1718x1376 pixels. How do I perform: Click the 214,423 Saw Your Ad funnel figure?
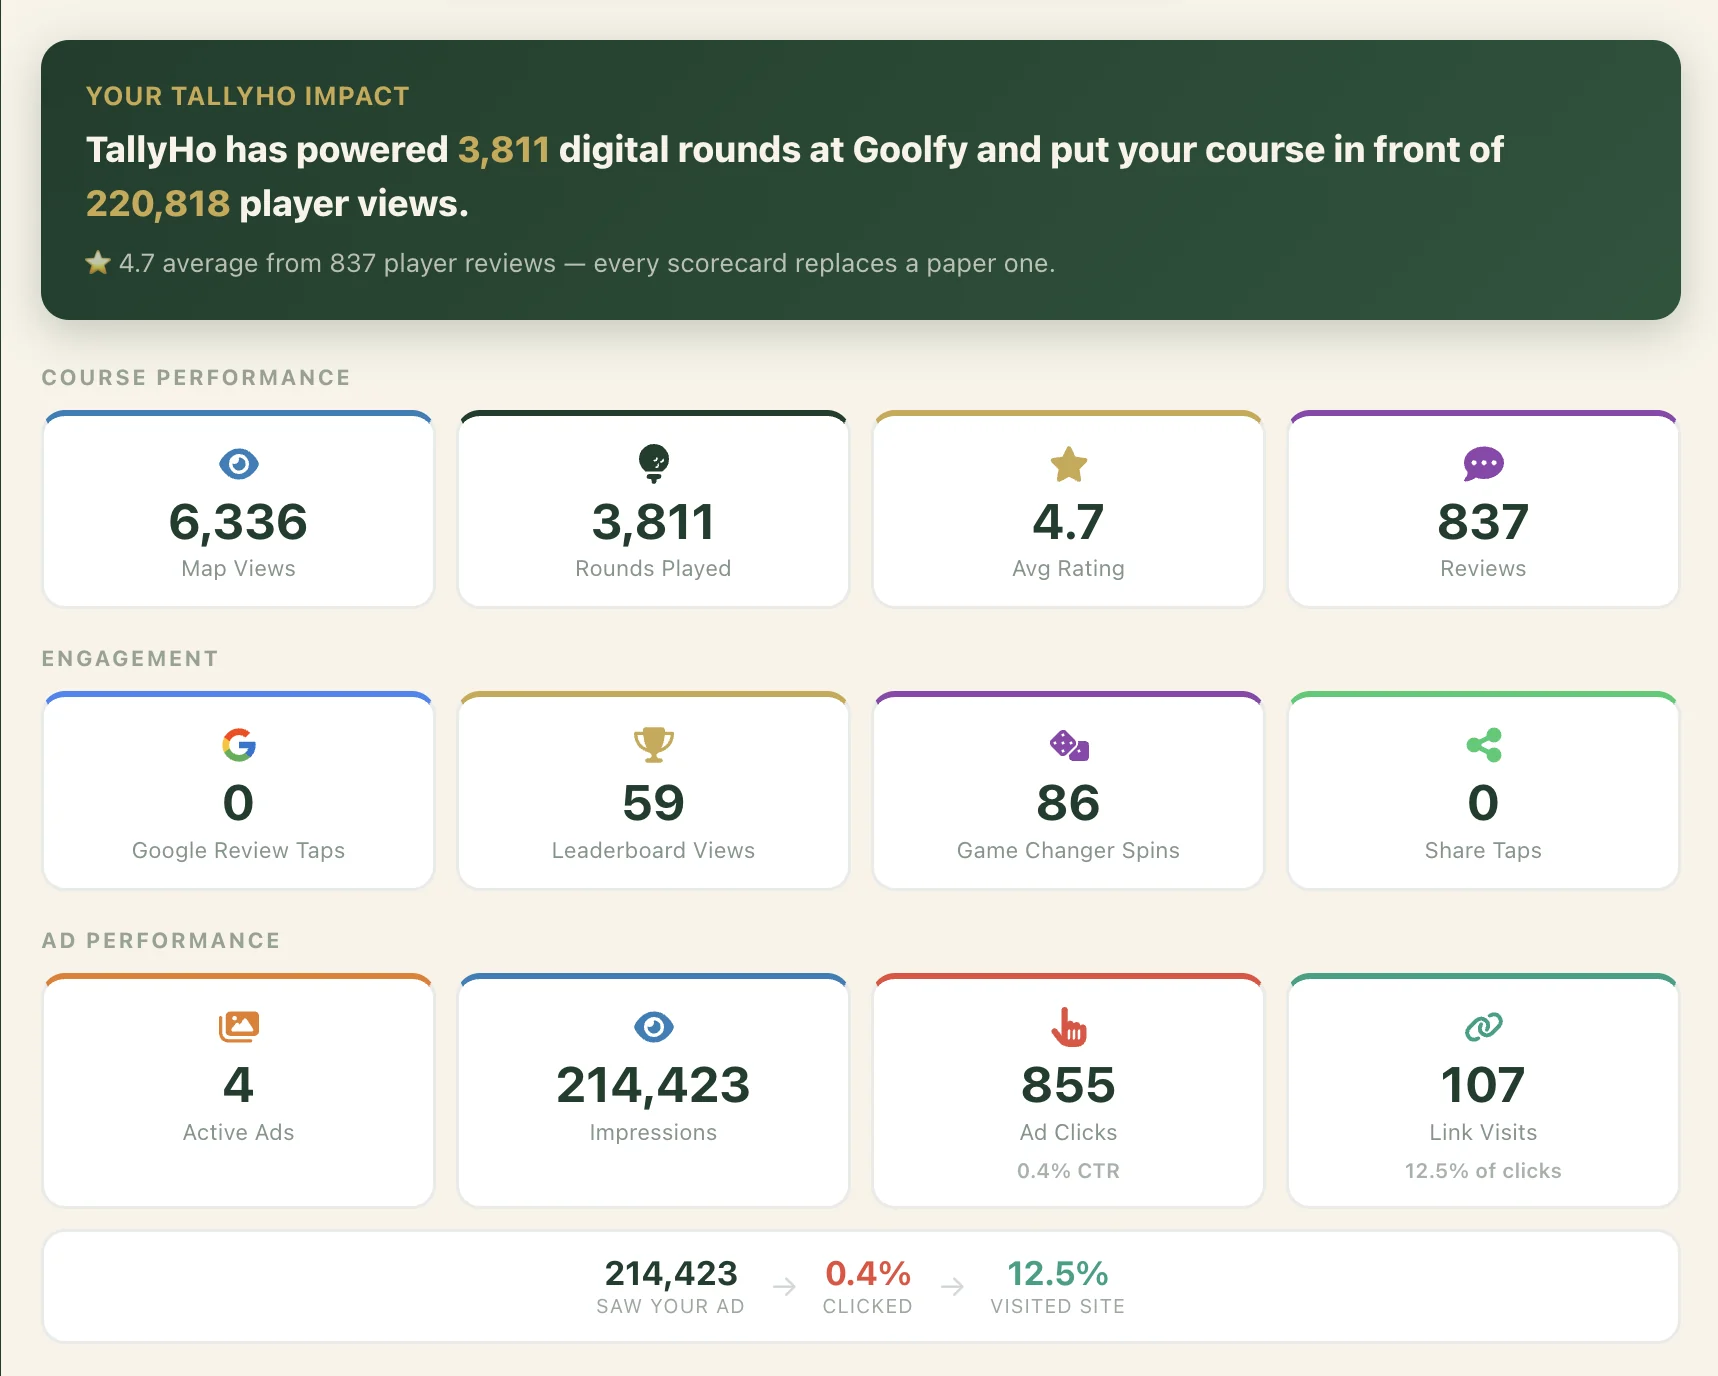coord(671,1274)
